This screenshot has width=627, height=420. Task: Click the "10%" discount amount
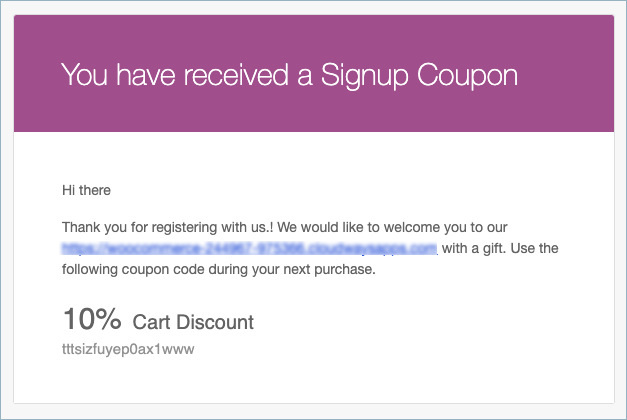pyautogui.click(x=92, y=319)
